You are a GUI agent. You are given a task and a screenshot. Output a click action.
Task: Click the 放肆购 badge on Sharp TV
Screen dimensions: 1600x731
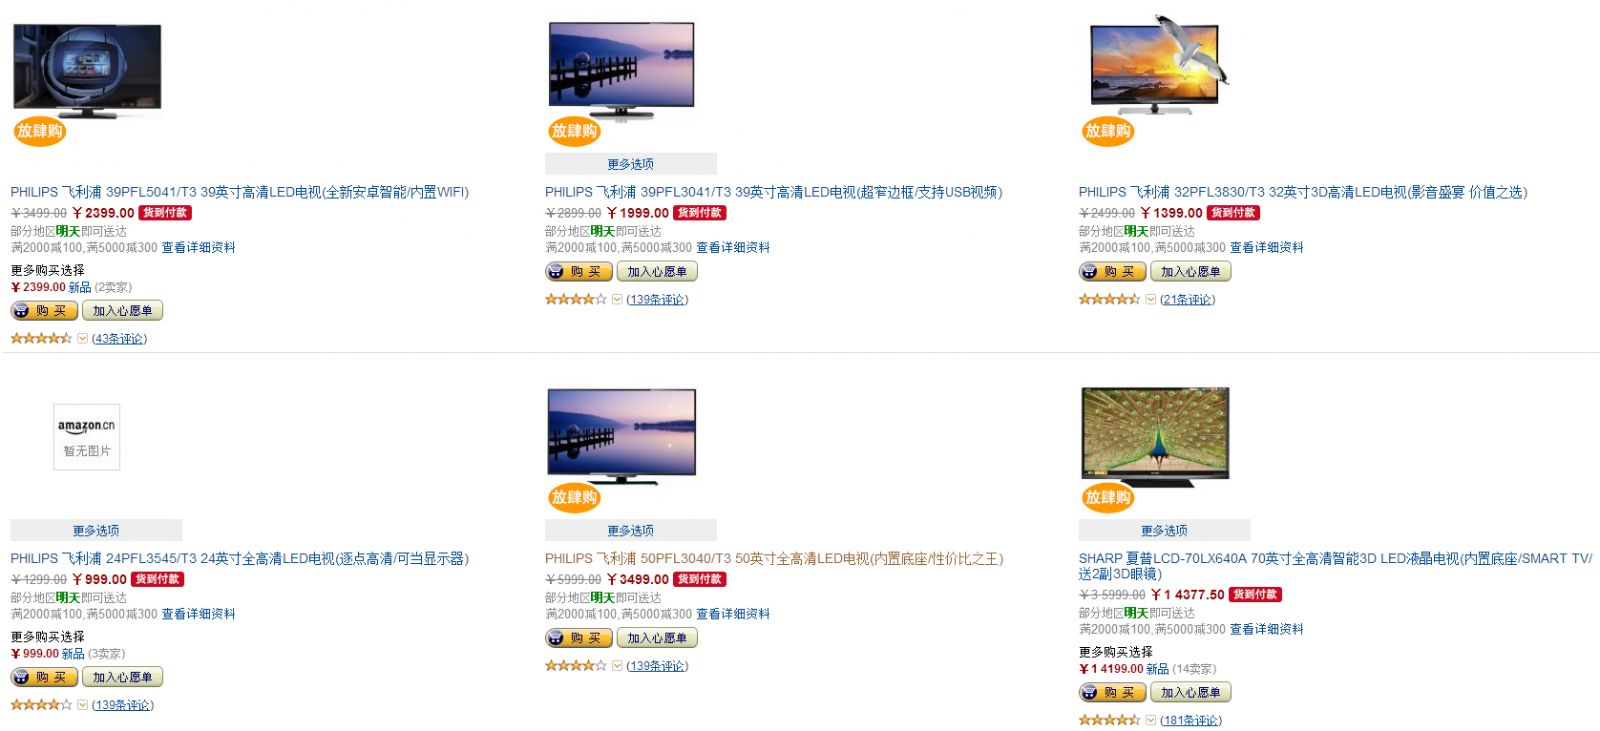coord(1108,497)
